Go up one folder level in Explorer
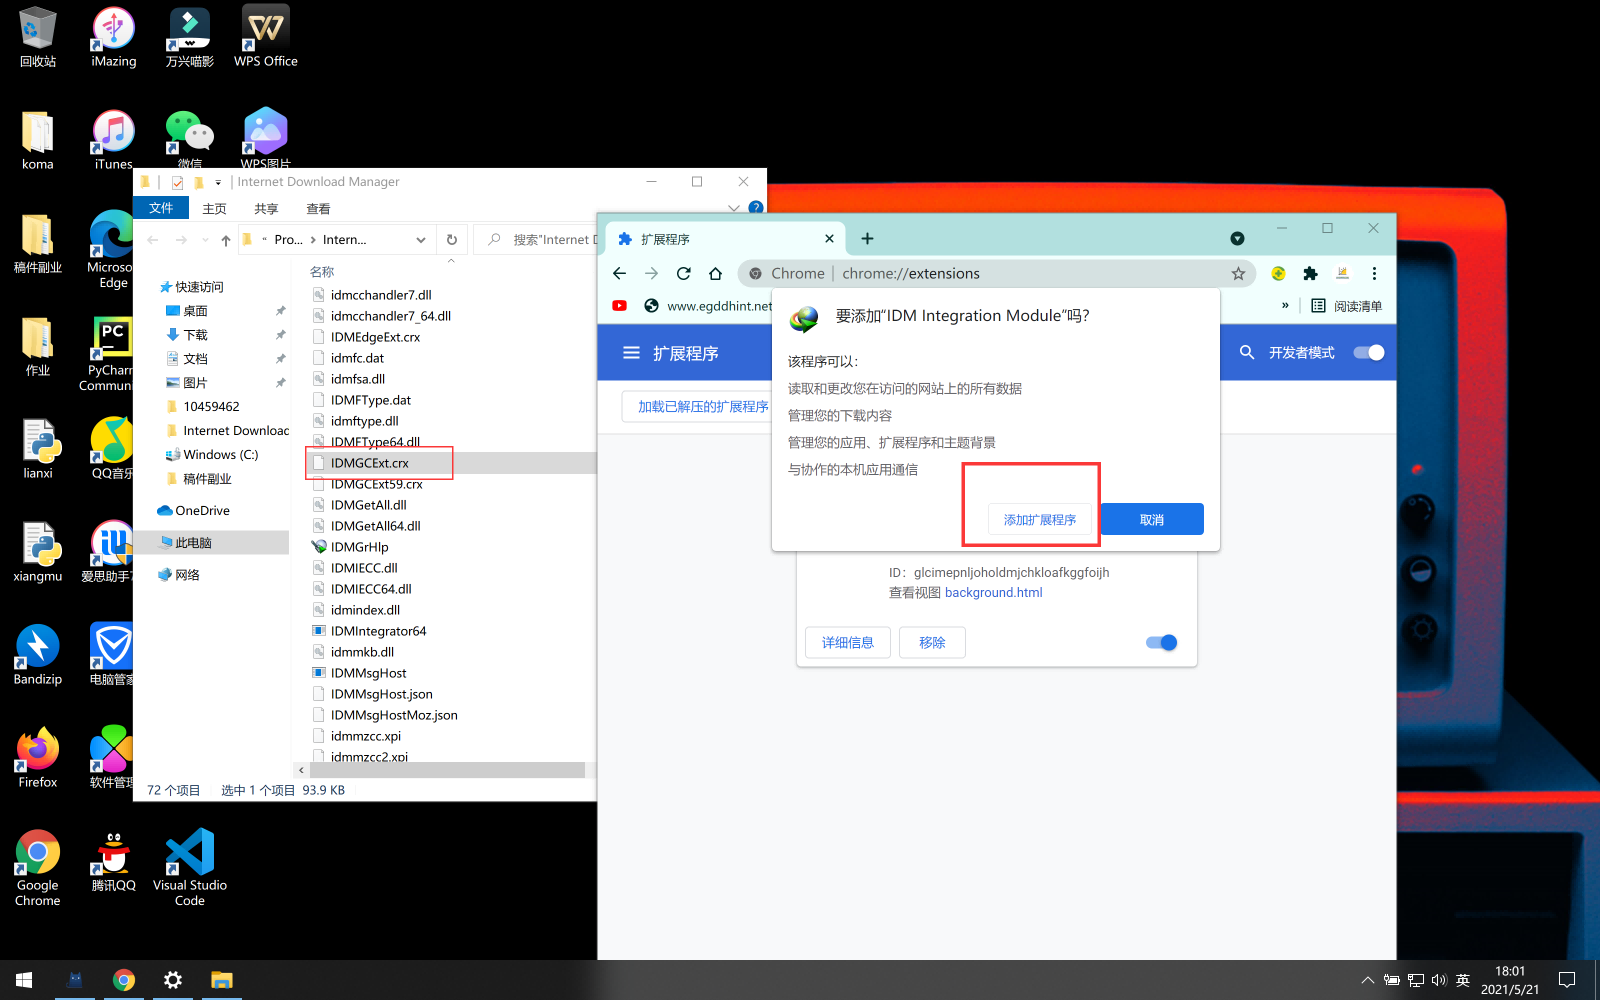This screenshot has width=1600, height=1000. (x=226, y=240)
